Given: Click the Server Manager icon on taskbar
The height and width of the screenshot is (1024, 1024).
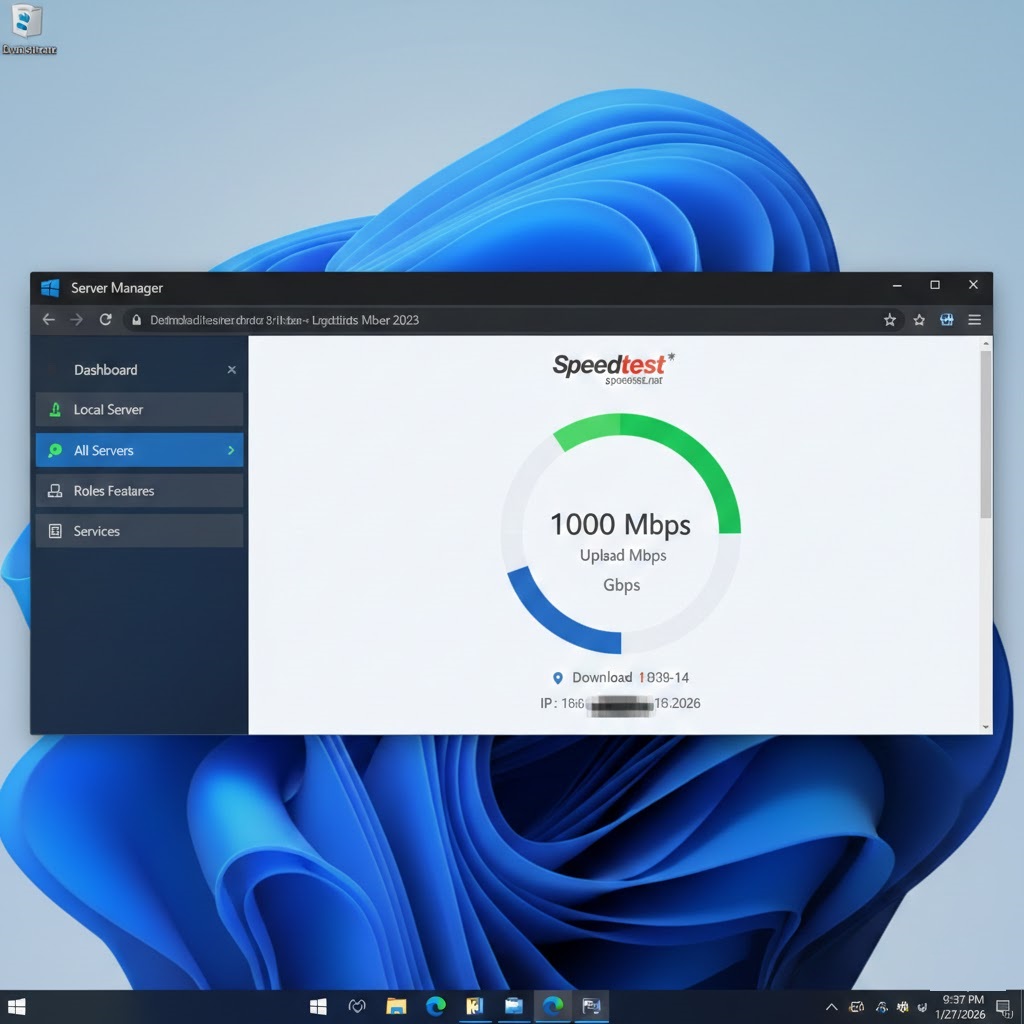Looking at the screenshot, I should [591, 1006].
